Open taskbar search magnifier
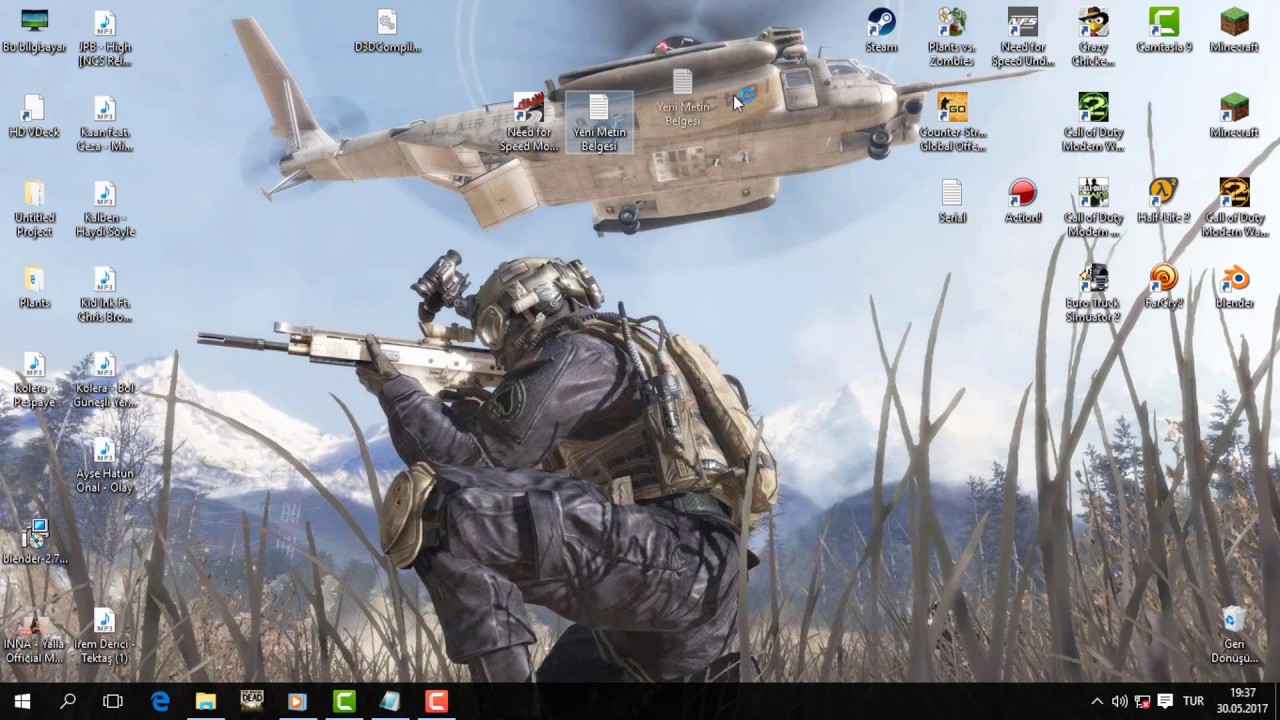Viewport: 1280px width, 720px height. coord(68,701)
